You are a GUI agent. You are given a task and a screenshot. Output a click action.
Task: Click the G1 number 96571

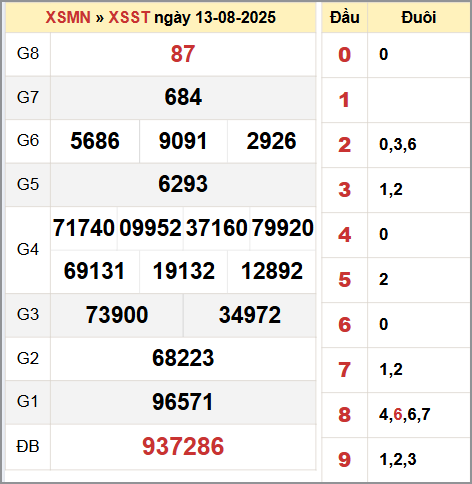click(x=182, y=402)
